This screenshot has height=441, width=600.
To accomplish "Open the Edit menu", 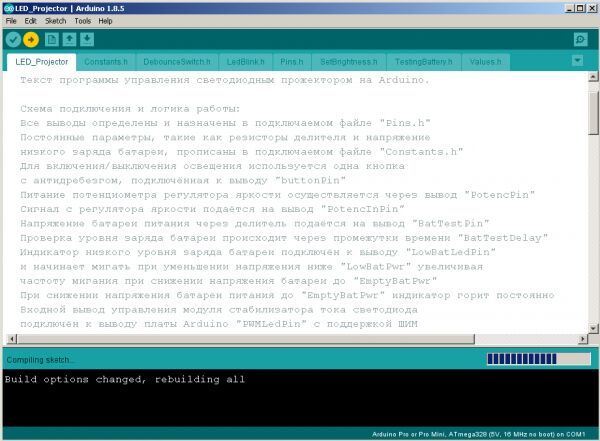I will [x=31, y=21].
